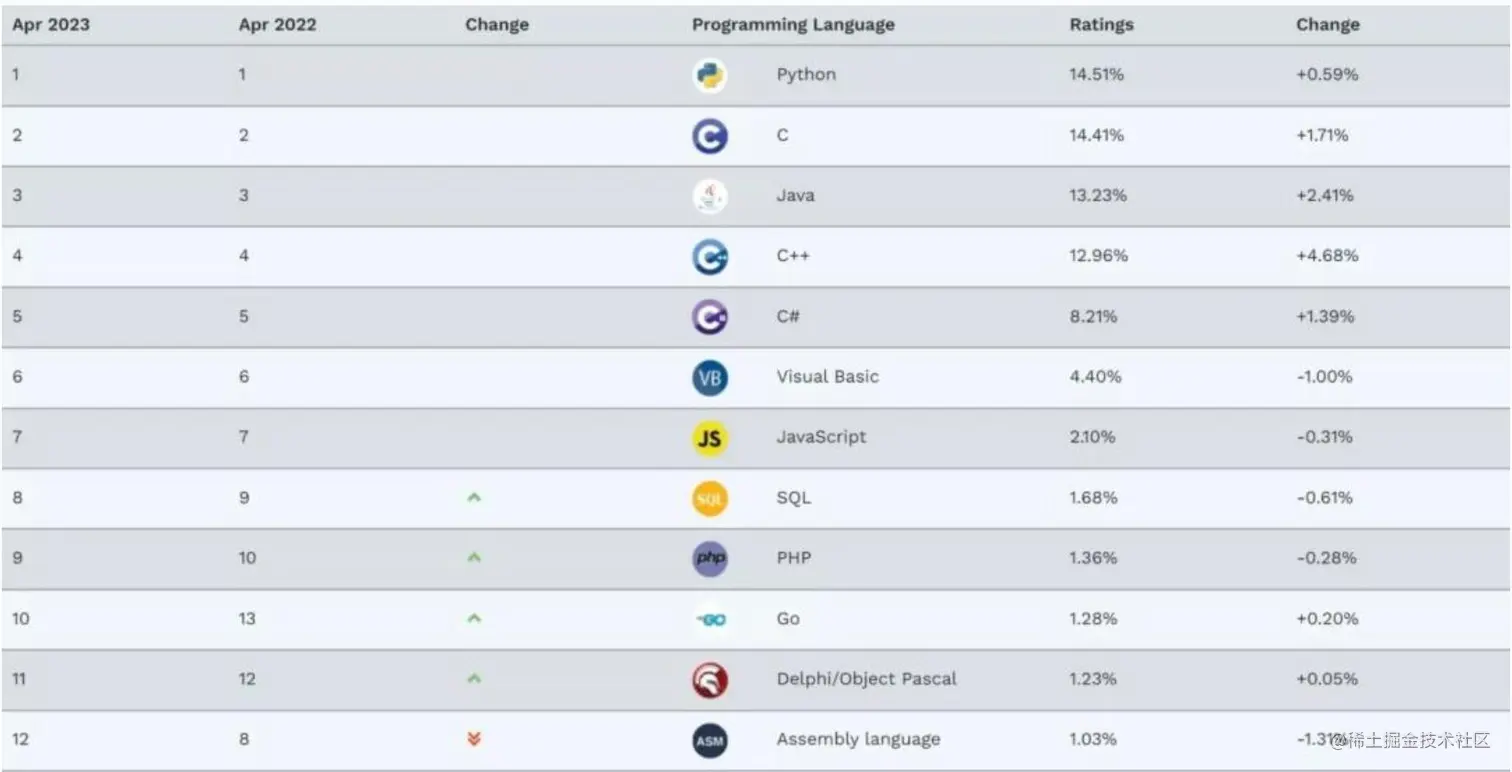Click the C language logo icon
This screenshot has height=772, width=1512.
(710, 136)
